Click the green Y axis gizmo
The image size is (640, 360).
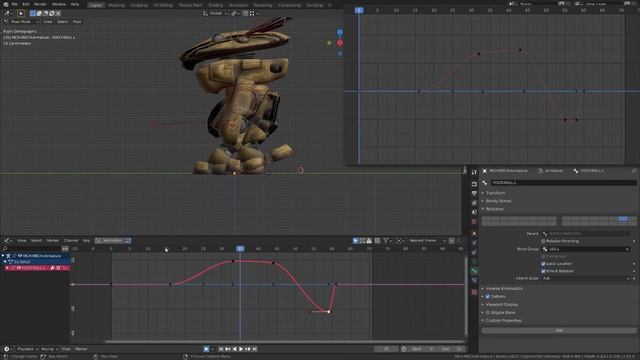pyautogui.click(x=329, y=43)
